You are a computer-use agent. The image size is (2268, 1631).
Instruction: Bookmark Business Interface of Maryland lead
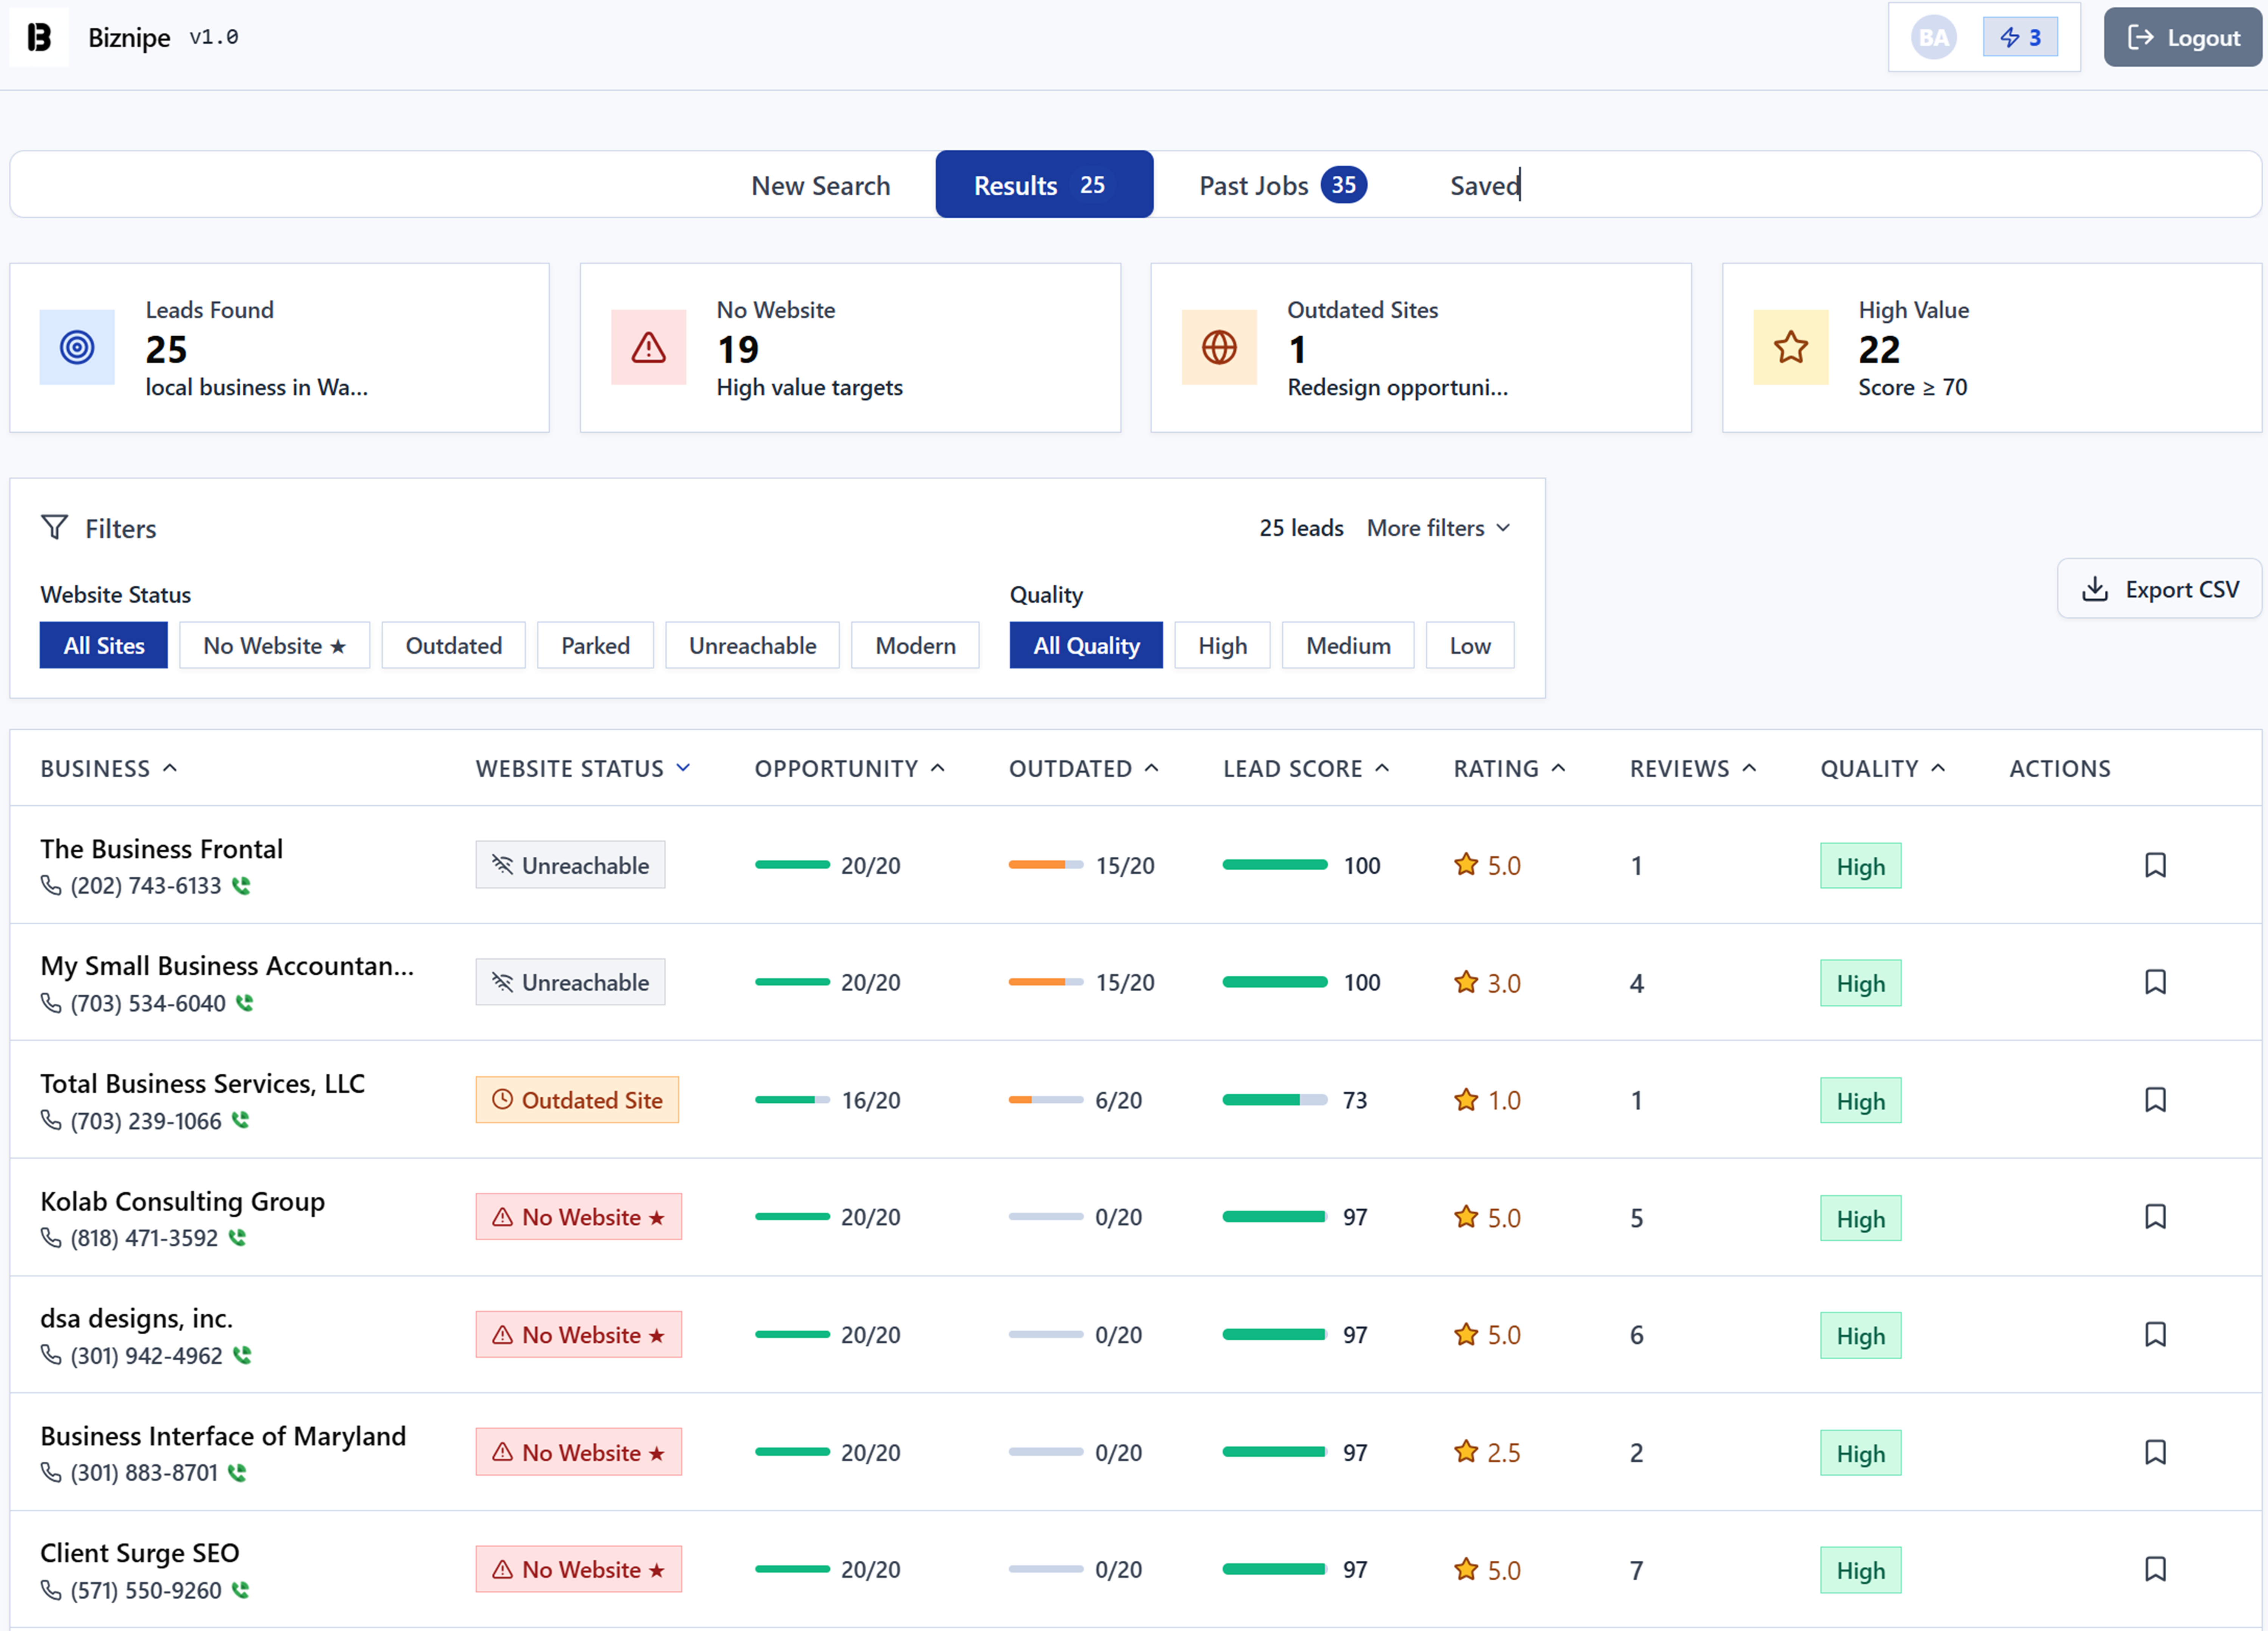coord(2155,1452)
